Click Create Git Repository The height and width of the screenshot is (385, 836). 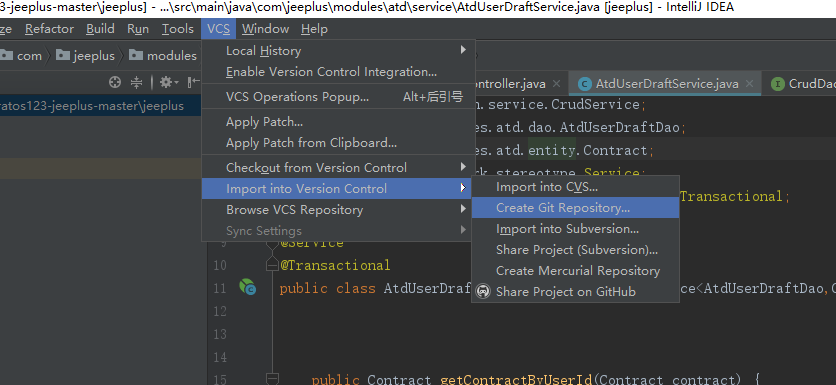click(575, 207)
